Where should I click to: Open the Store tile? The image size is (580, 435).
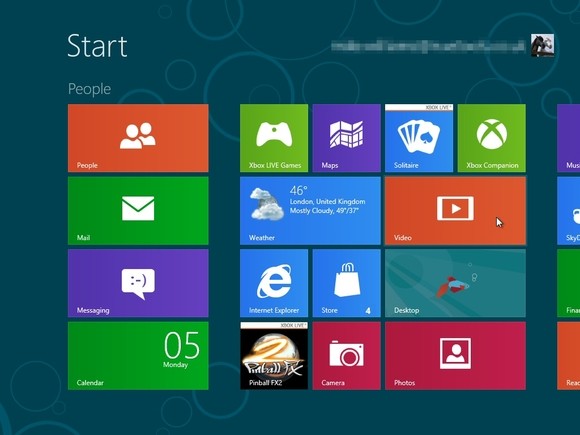coord(347,283)
